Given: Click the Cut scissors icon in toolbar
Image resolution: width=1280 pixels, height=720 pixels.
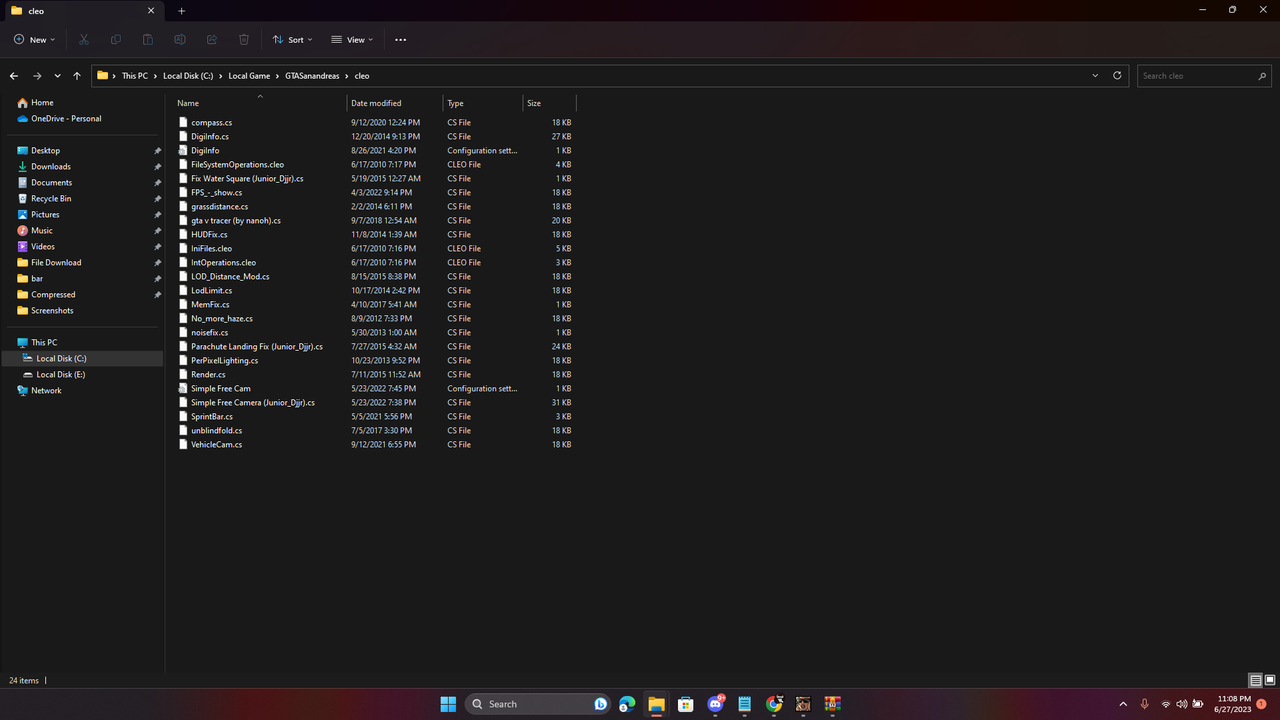Looking at the screenshot, I should [x=84, y=40].
